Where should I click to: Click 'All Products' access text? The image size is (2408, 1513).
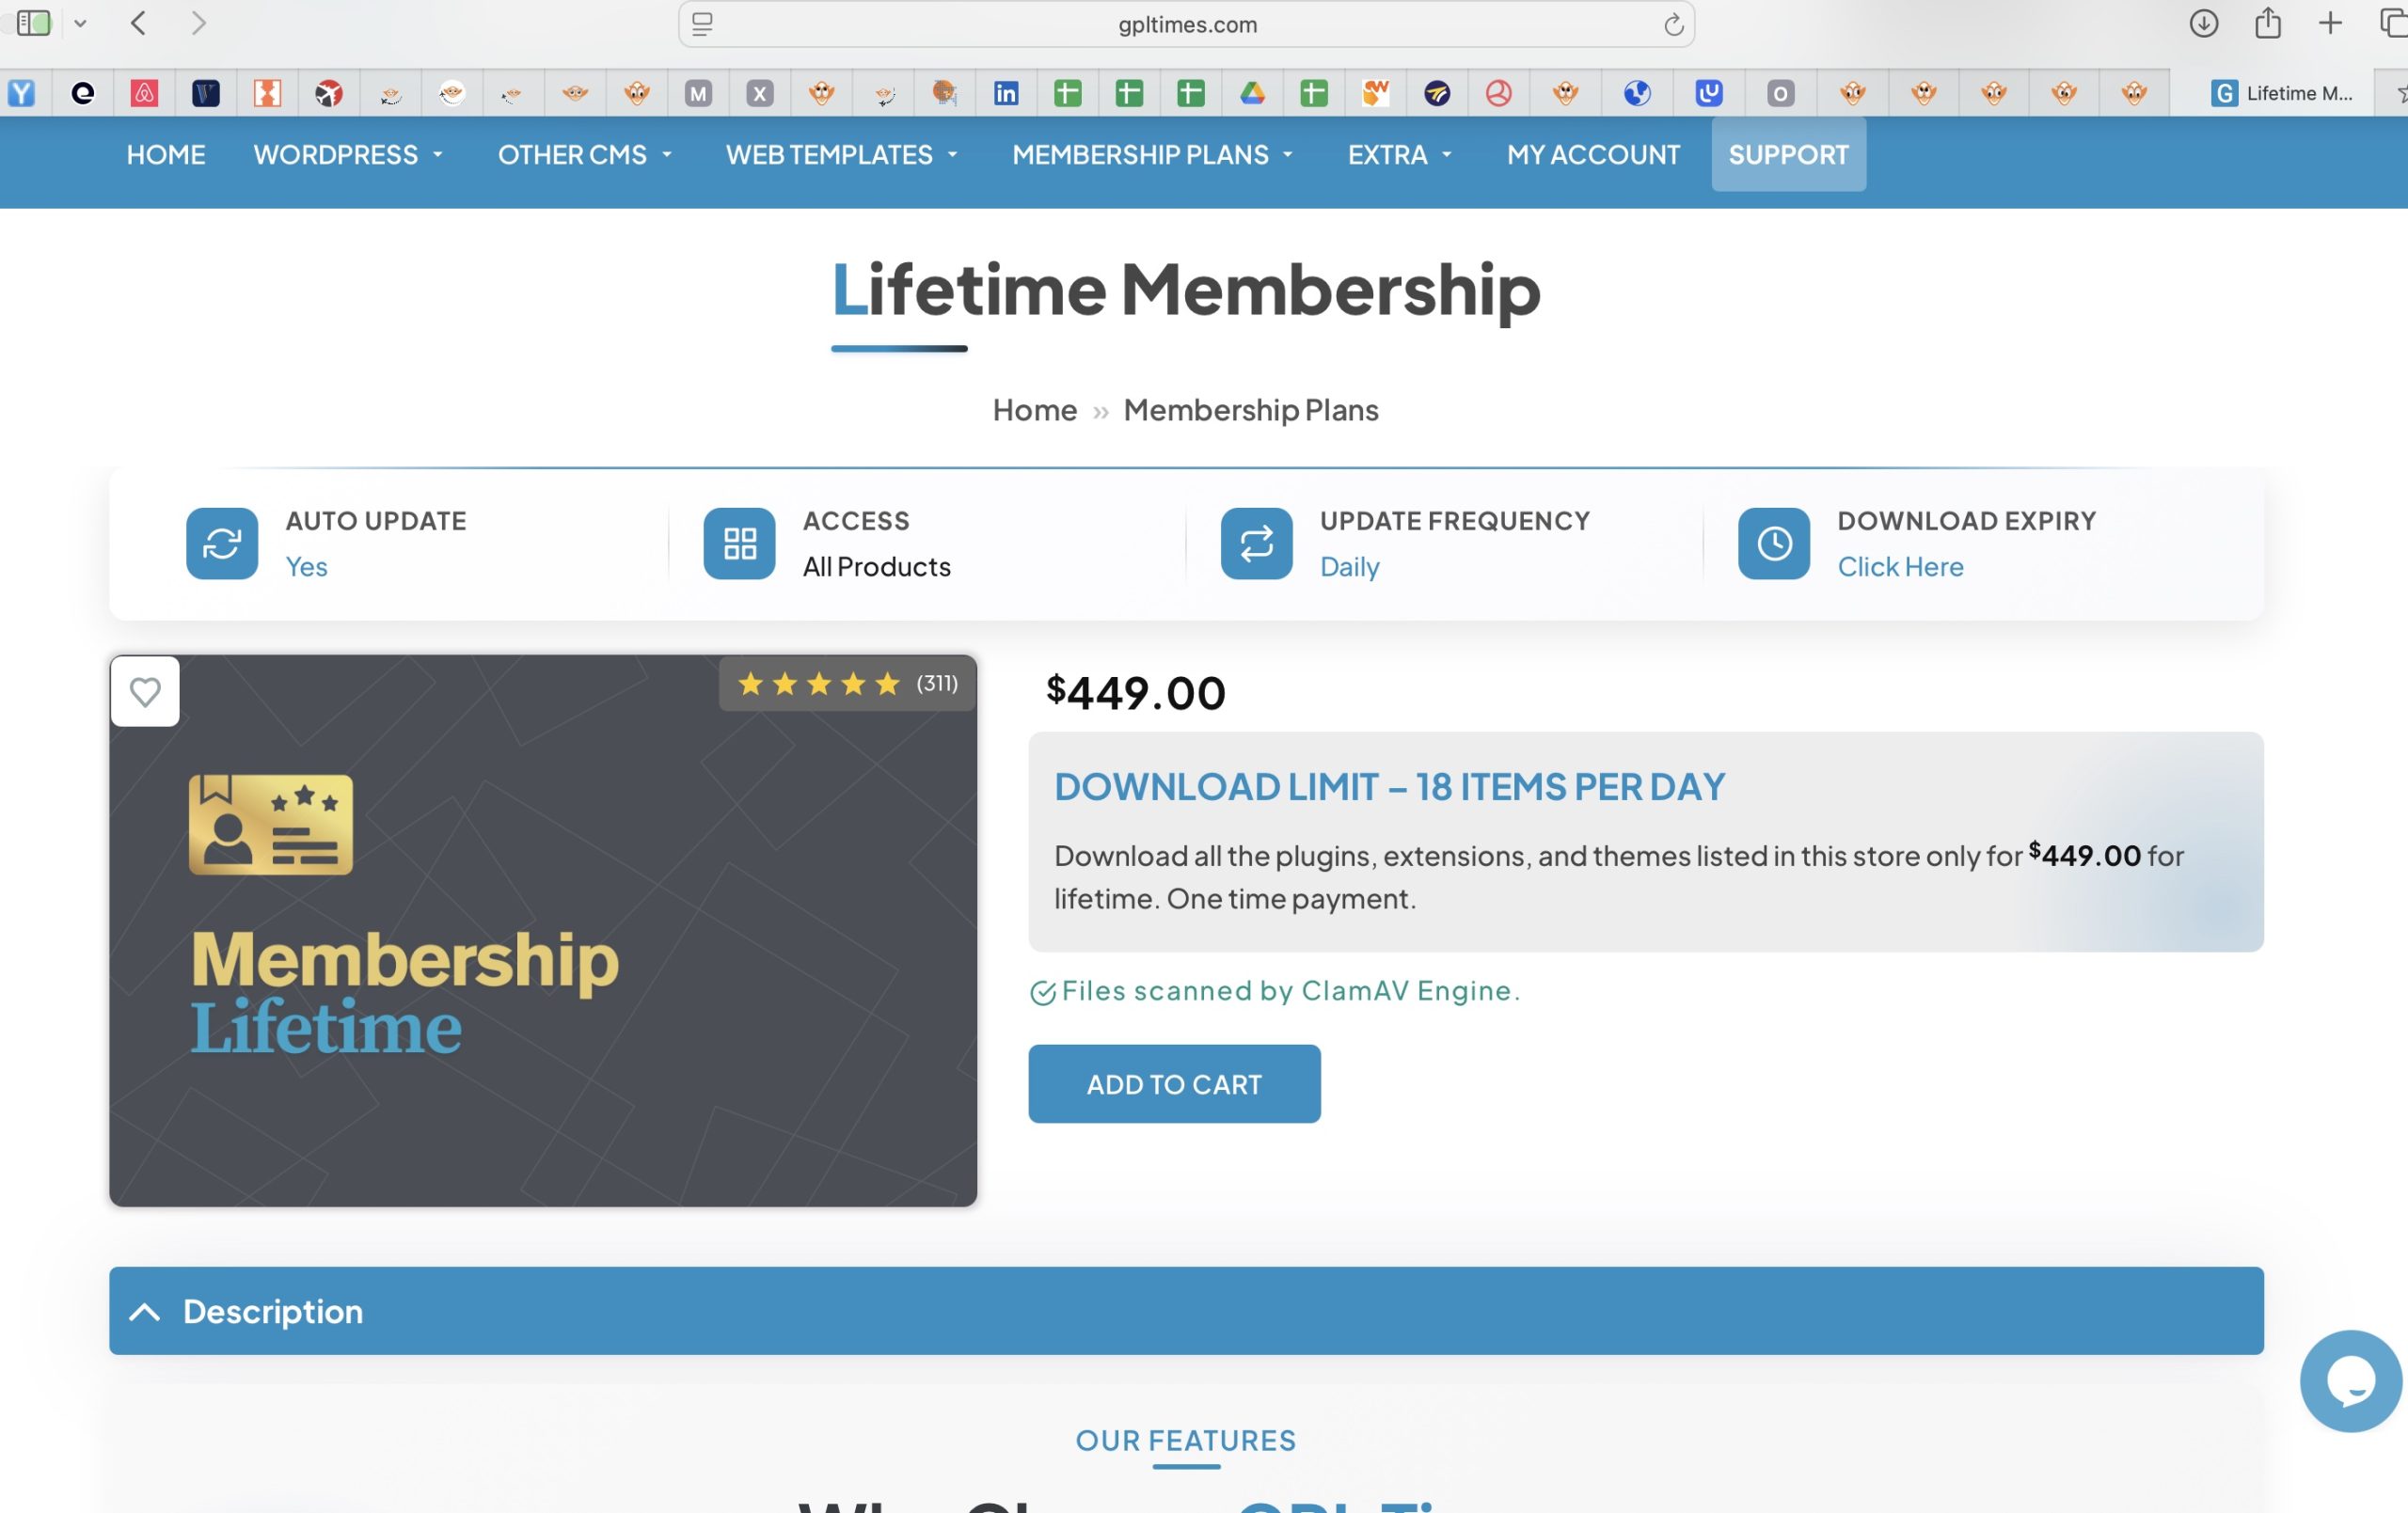coord(876,567)
